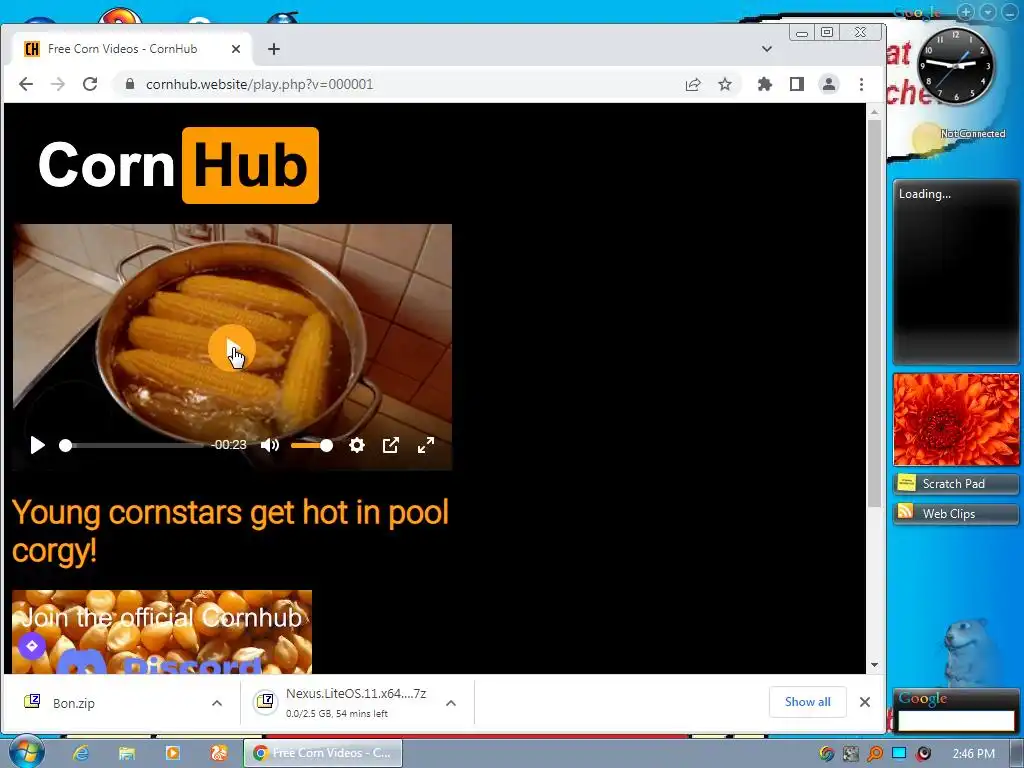Viewport: 1024px width, 768px height.
Task: Click the Young cornstars video title
Action: pos(230,532)
